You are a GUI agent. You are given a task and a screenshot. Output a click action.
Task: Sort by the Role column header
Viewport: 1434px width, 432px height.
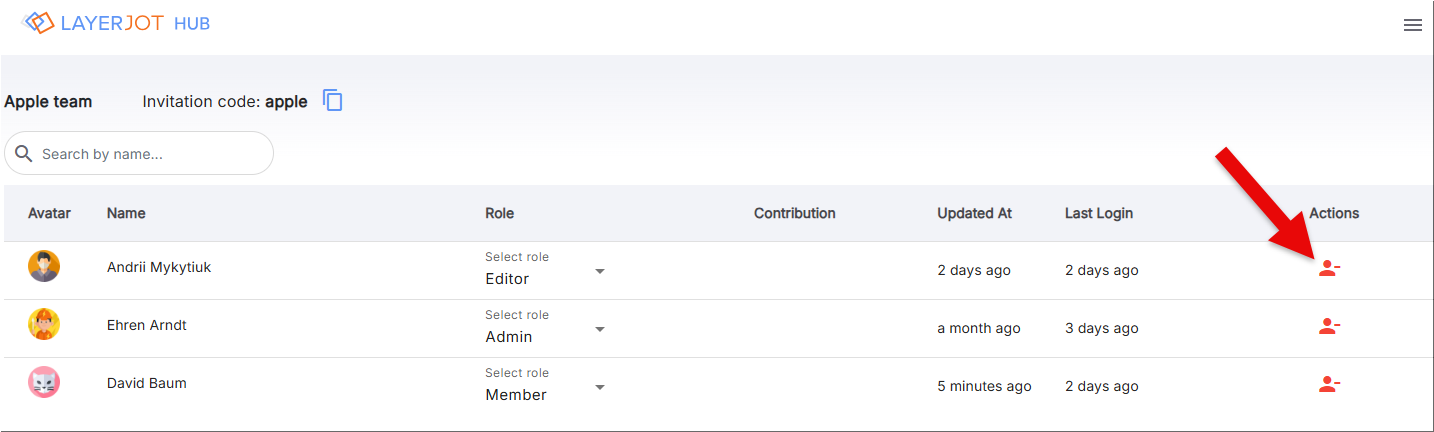coord(499,213)
